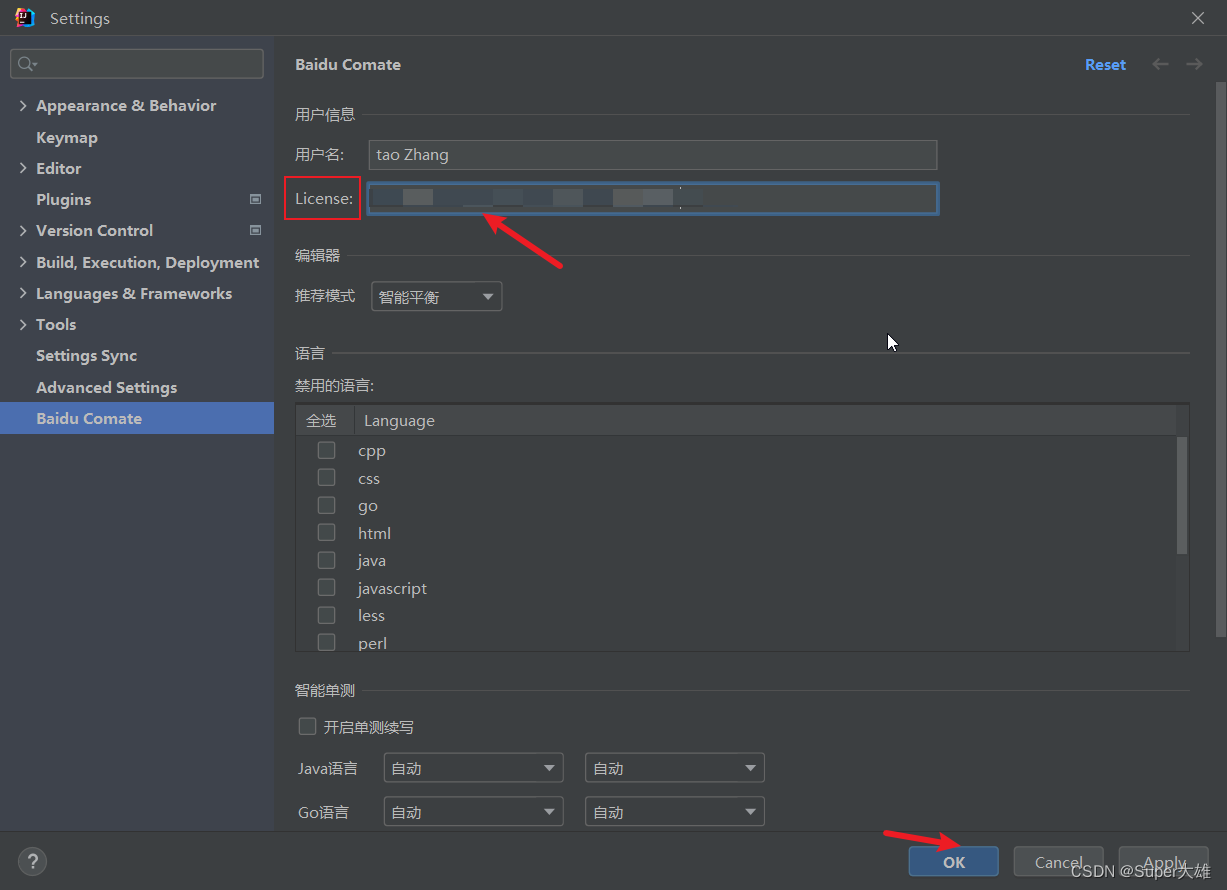Image resolution: width=1227 pixels, height=890 pixels.
Task: Click the search magnifier icon in settings
Action: click(26, 64)
